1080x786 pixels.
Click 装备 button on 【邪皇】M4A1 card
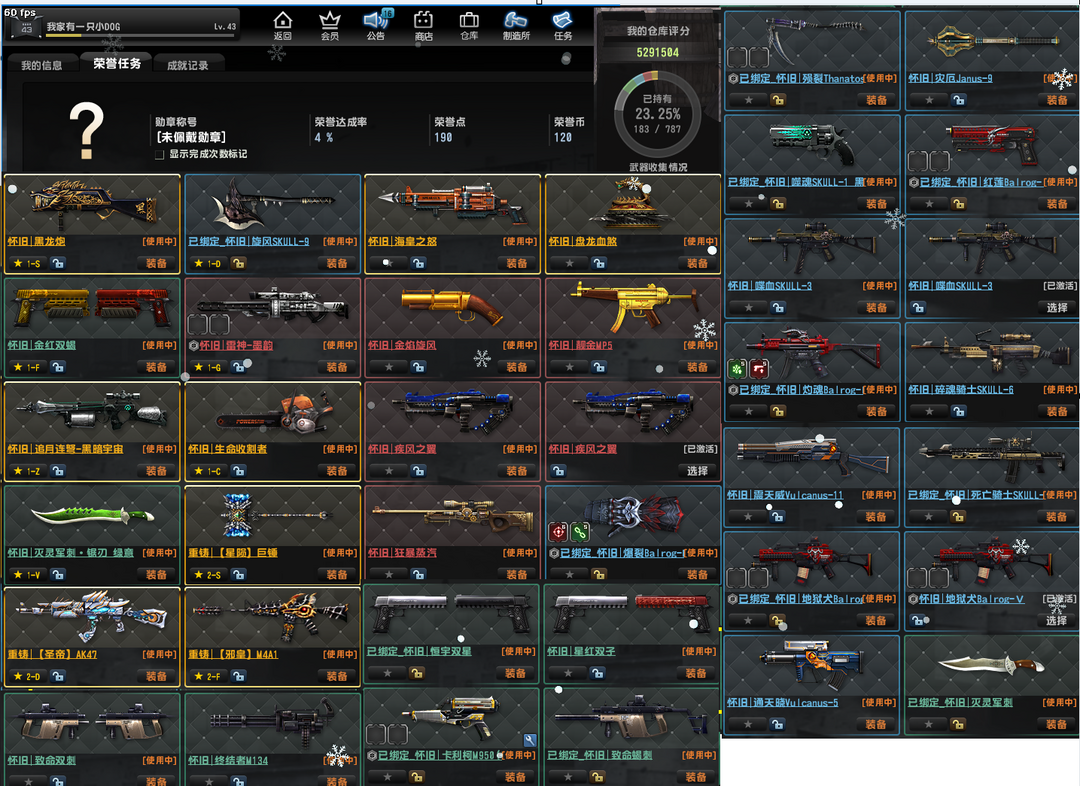pyautogui.click(x=337, y=676)
